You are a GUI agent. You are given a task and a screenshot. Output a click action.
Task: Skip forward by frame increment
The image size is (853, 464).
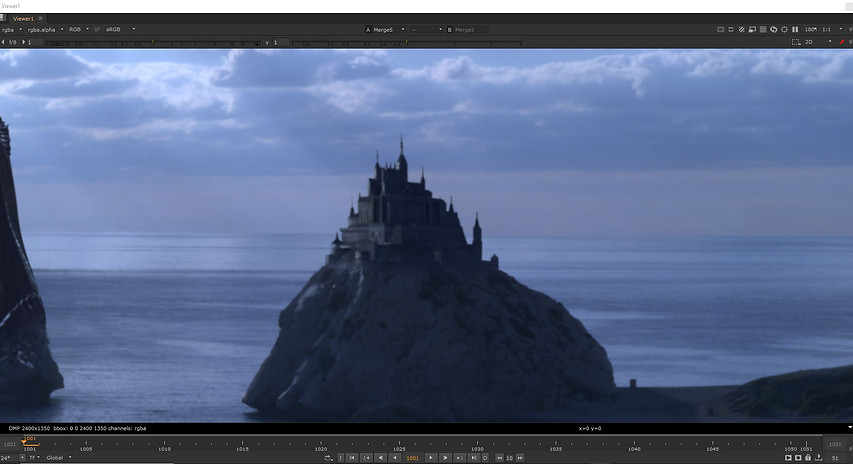pos(520,458)
